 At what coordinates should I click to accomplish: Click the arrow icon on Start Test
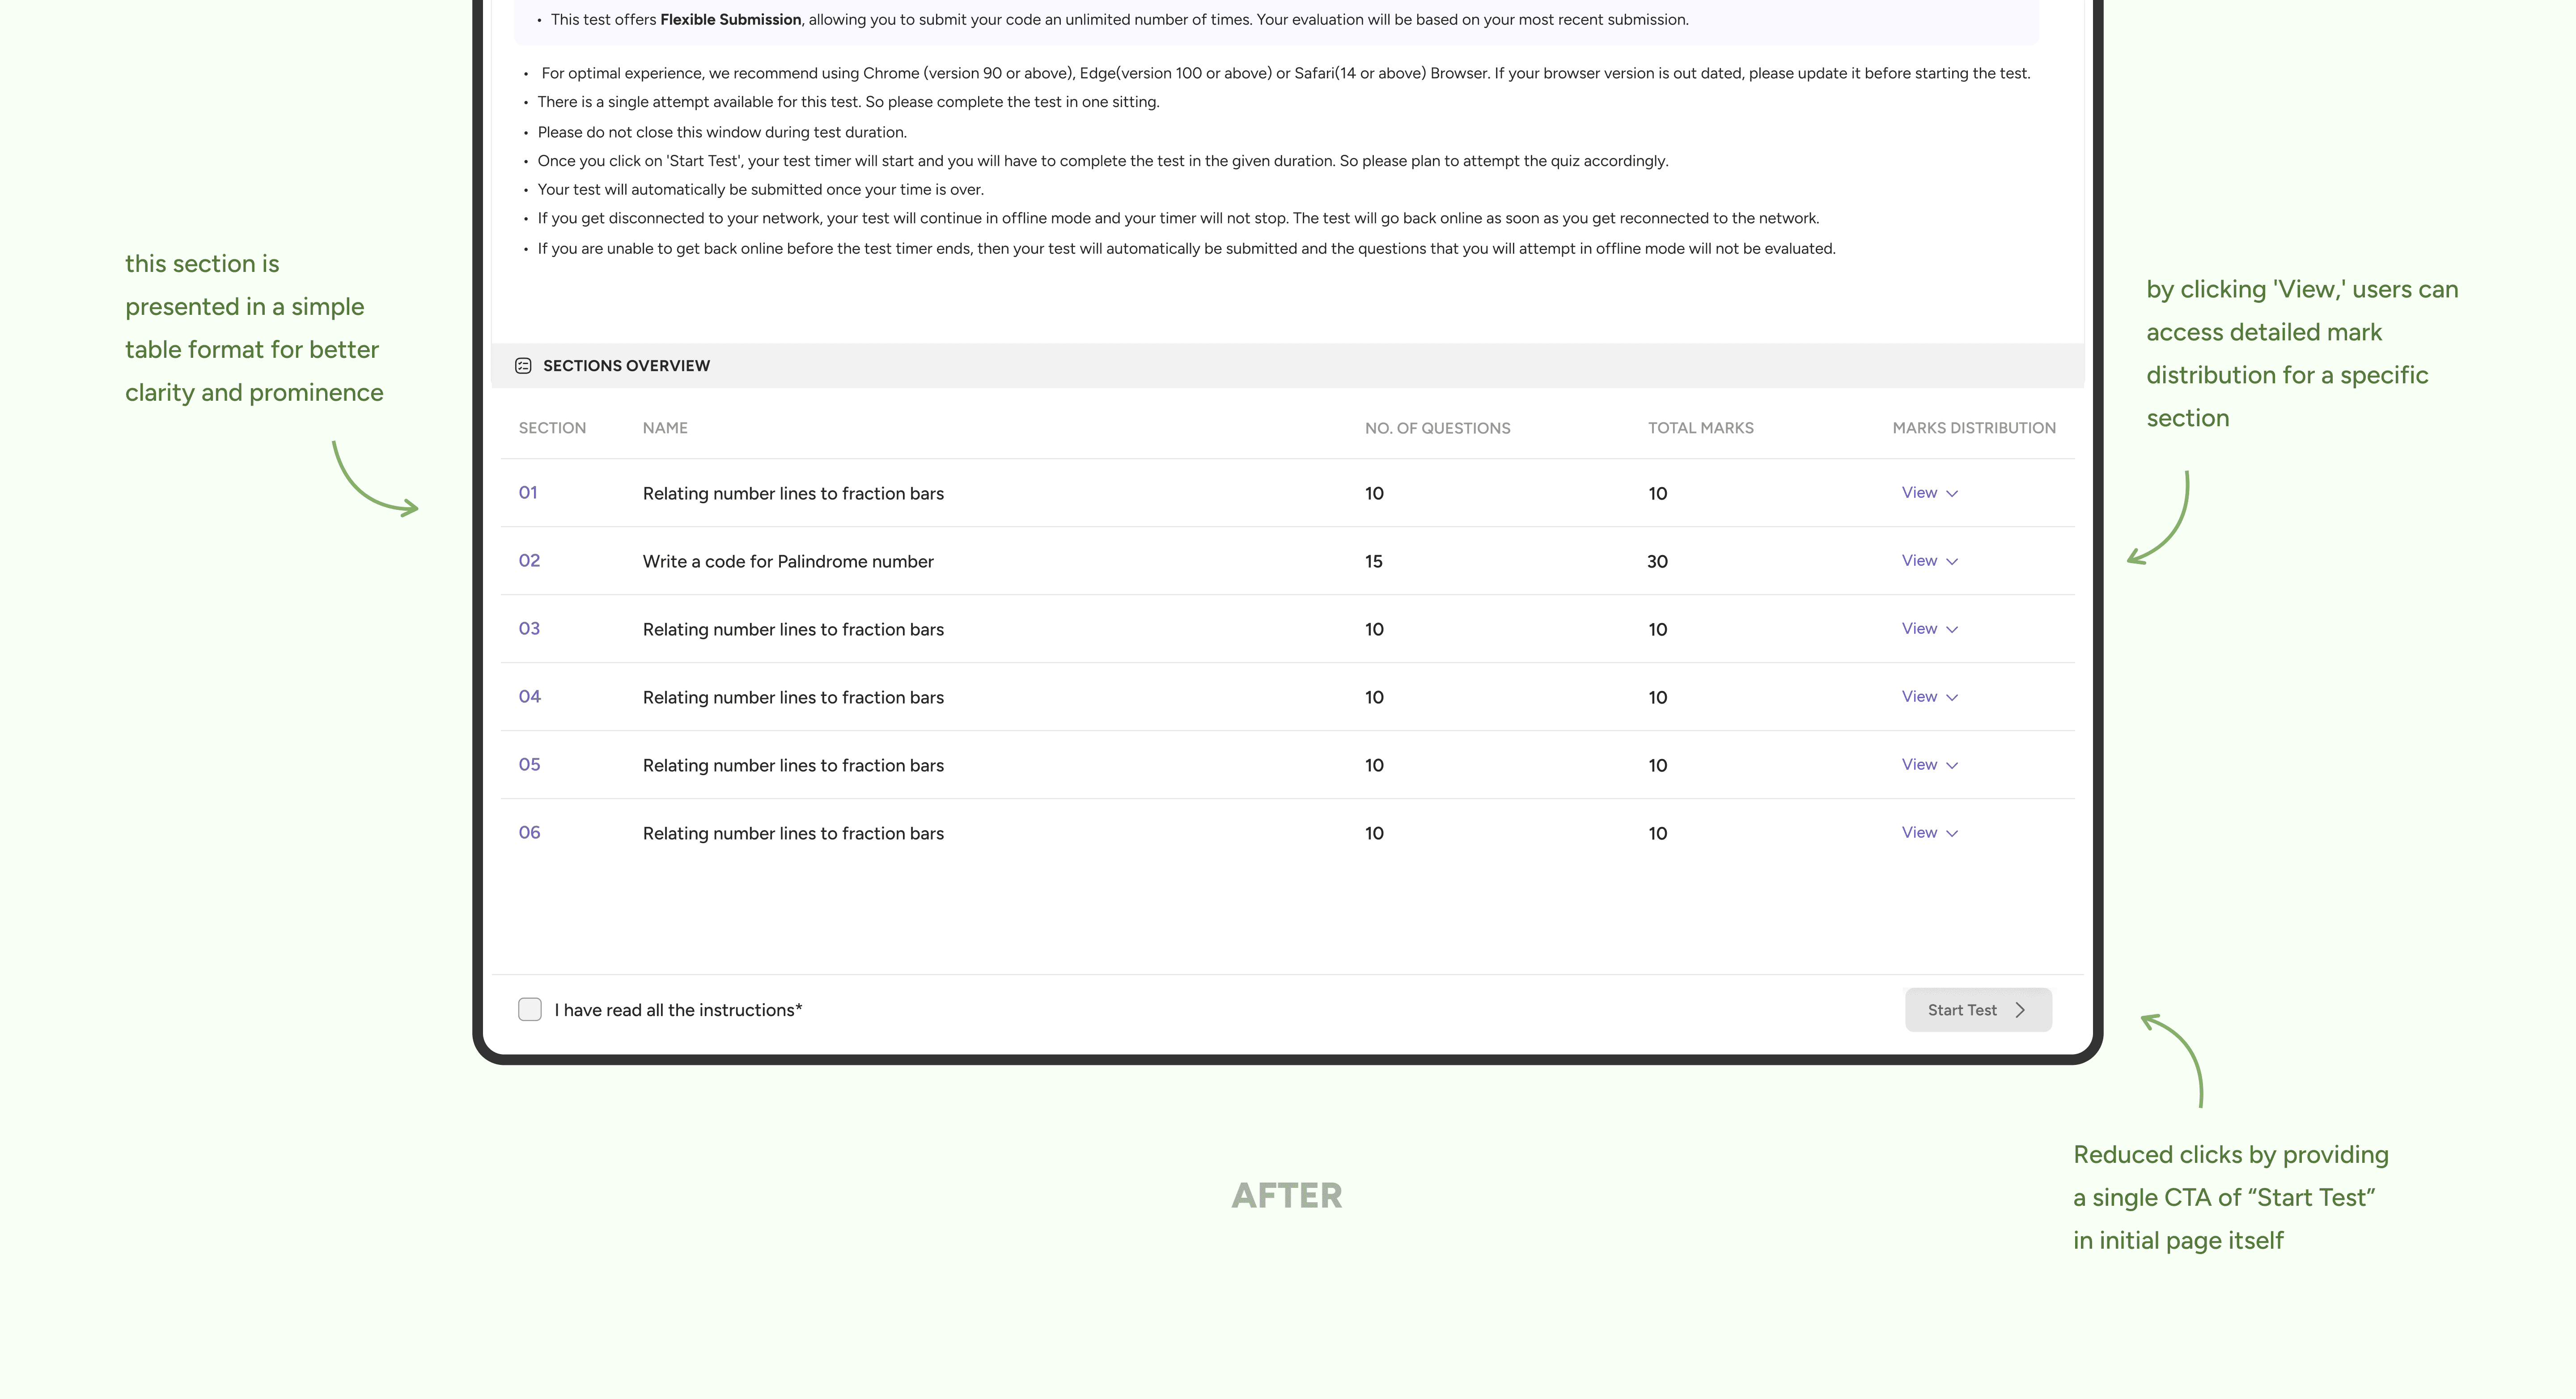pyautogui.click(x=2020, y=1010)
